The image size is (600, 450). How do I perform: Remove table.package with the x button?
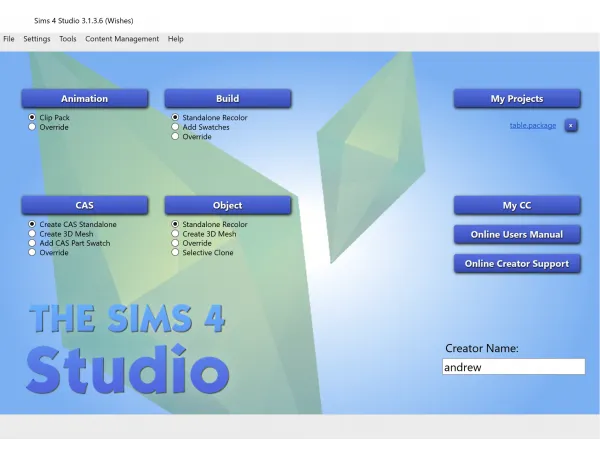click(x=571, y=126)
